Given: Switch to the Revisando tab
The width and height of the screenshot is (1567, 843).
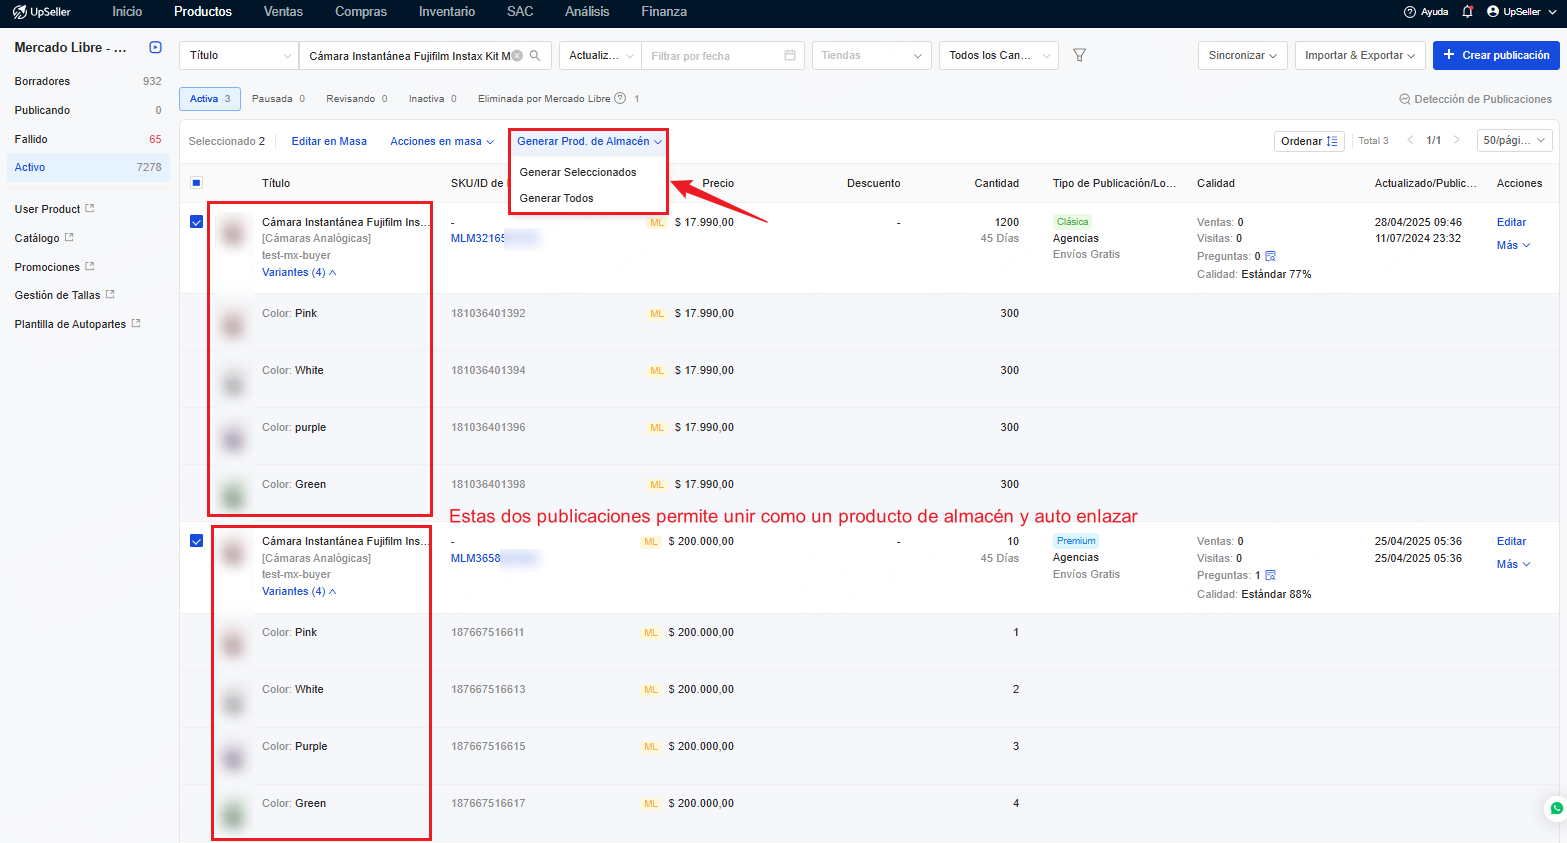Looking at the screenshot, I should [x=356, y=99].
